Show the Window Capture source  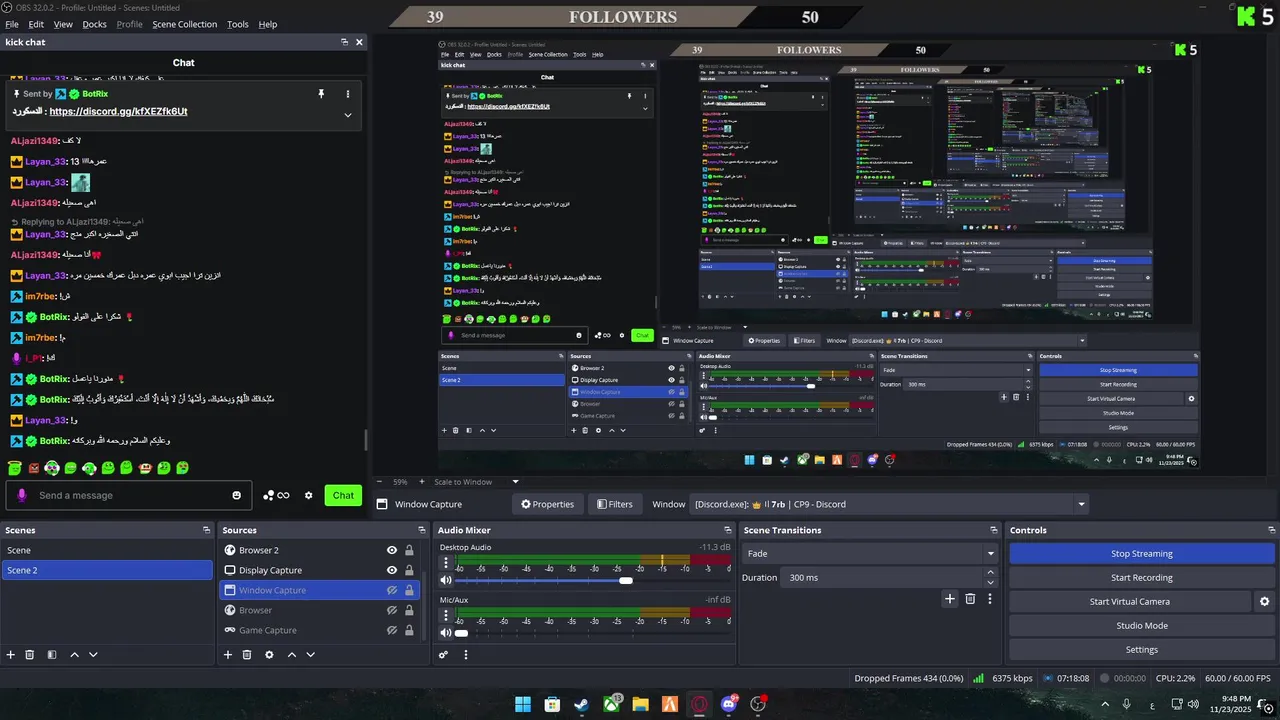pos(392,590)
